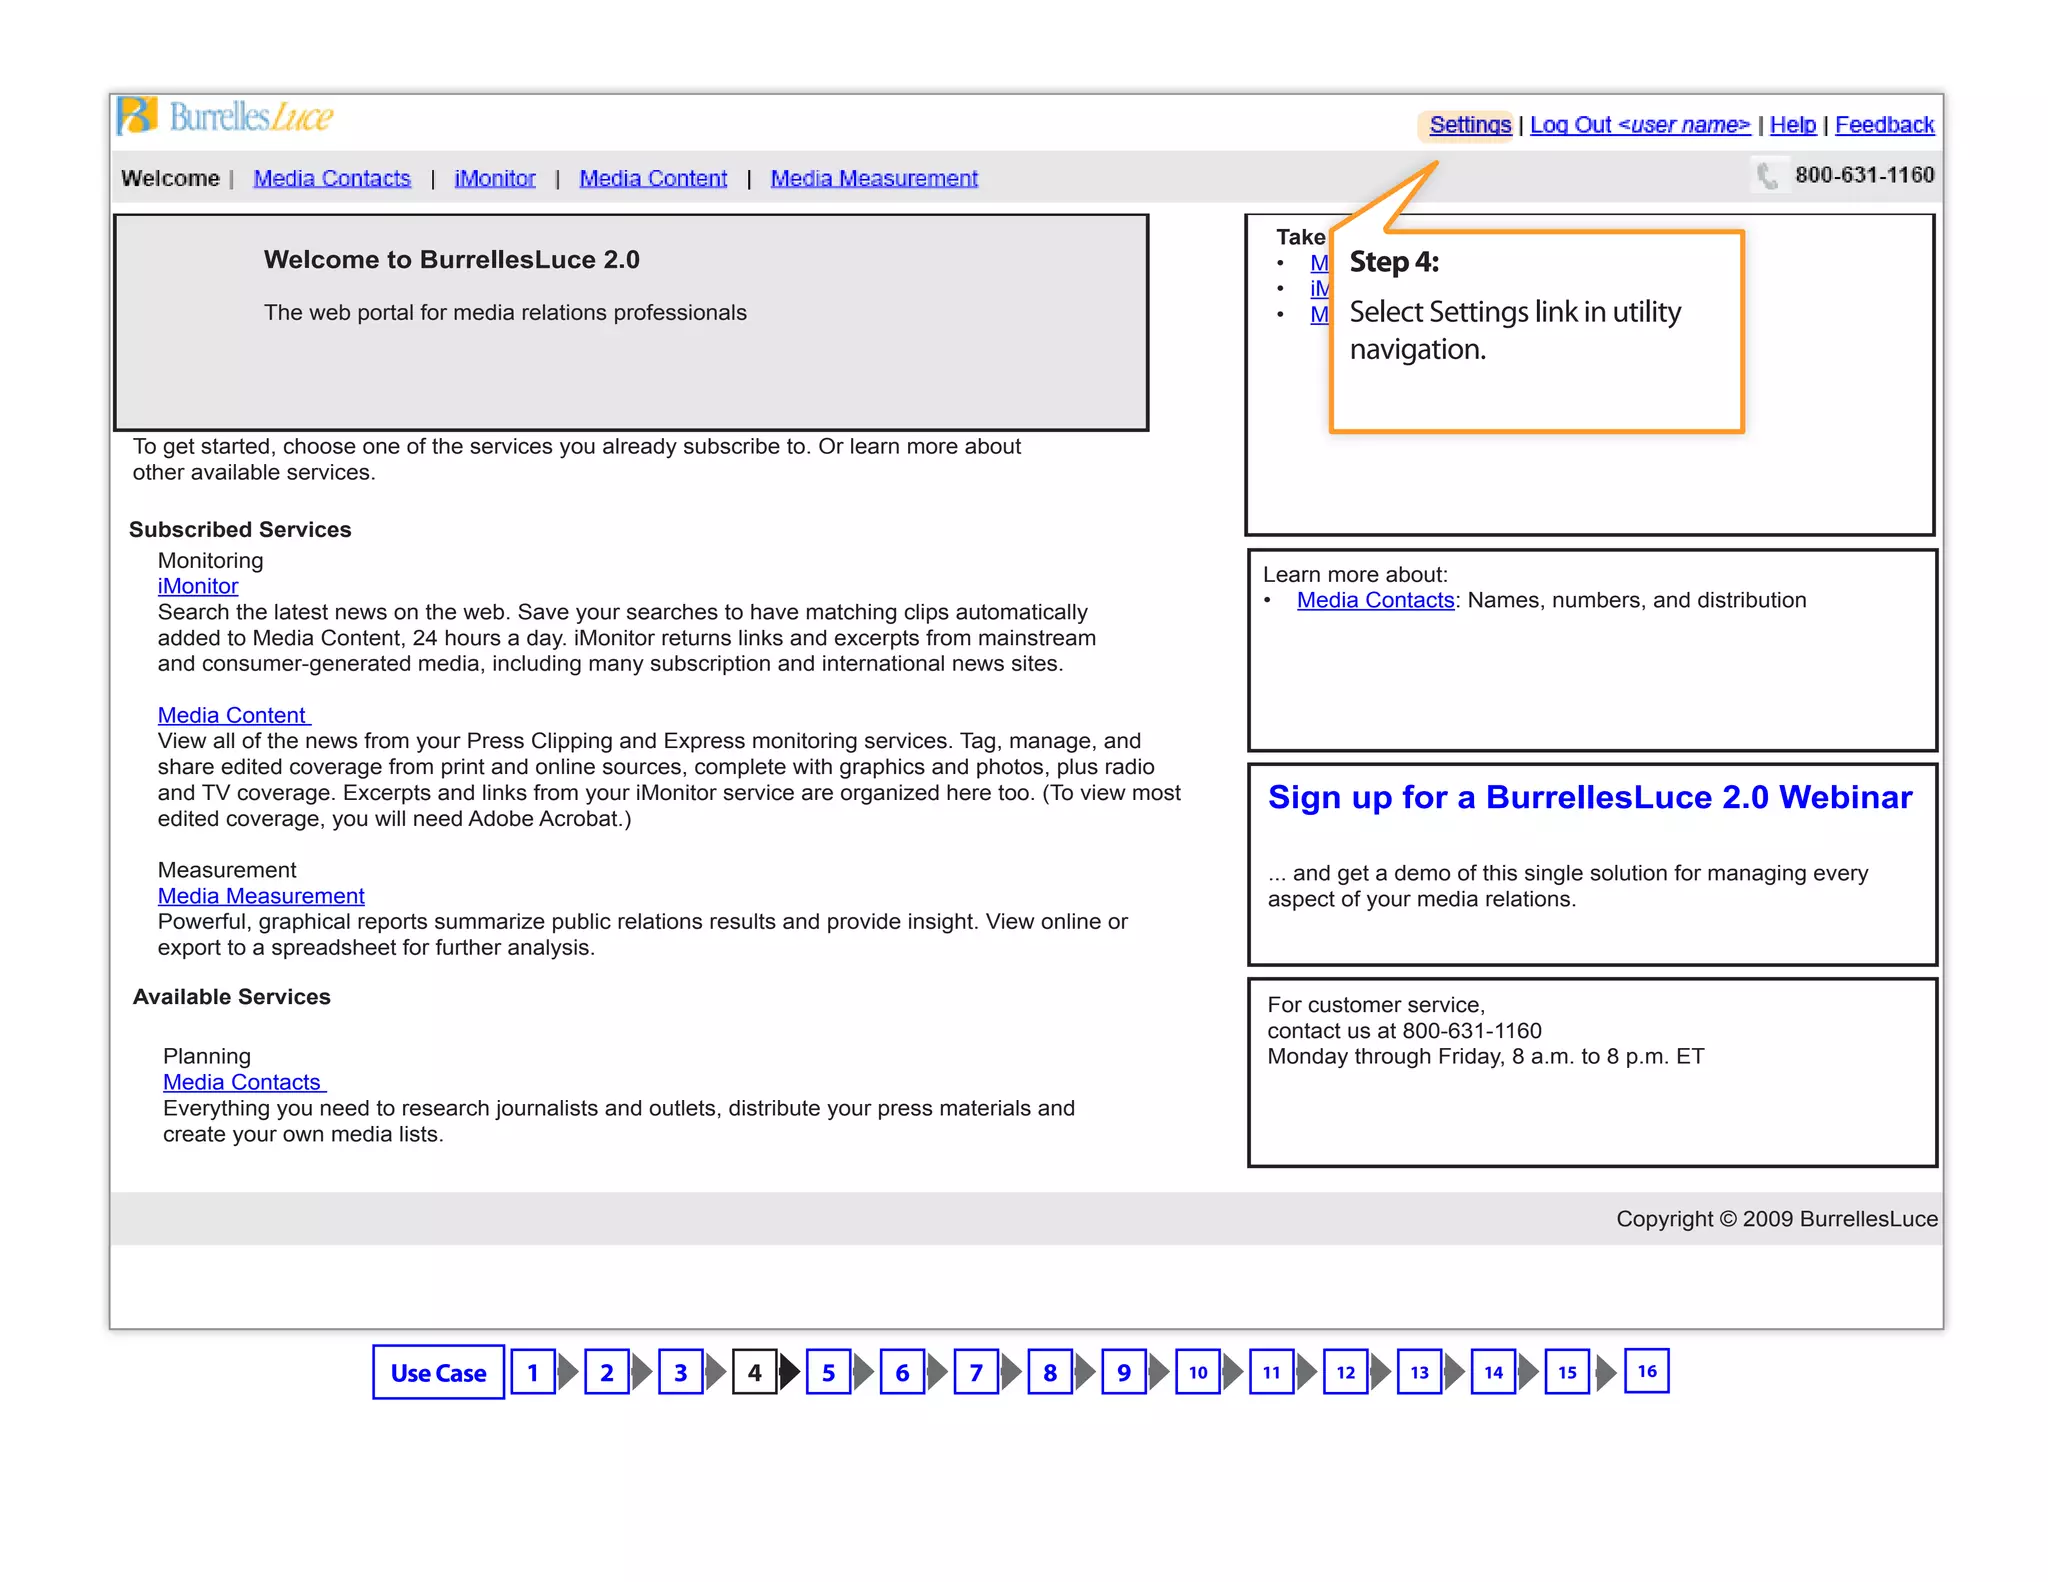Click Media Contacts in Learn more about box

1375,601
